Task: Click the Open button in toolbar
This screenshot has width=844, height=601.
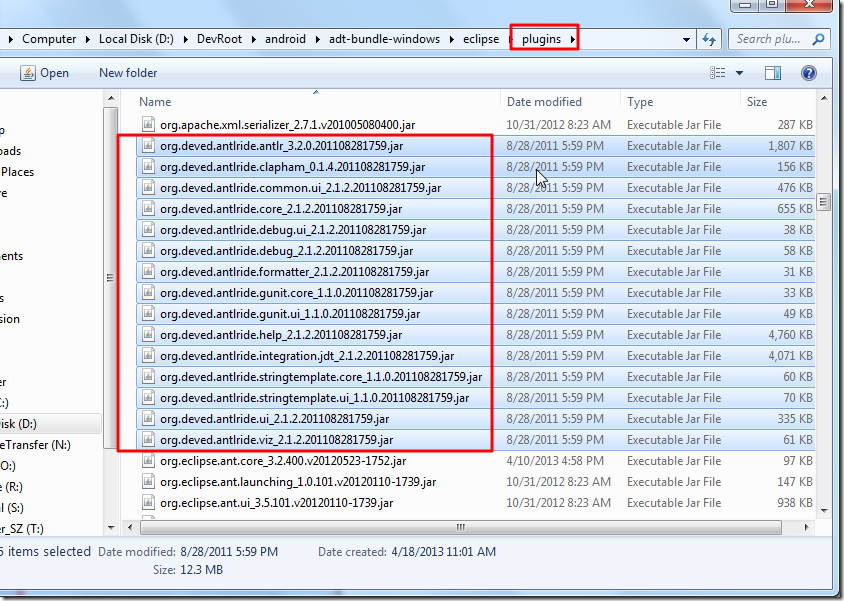Action: tap(44, 73)
